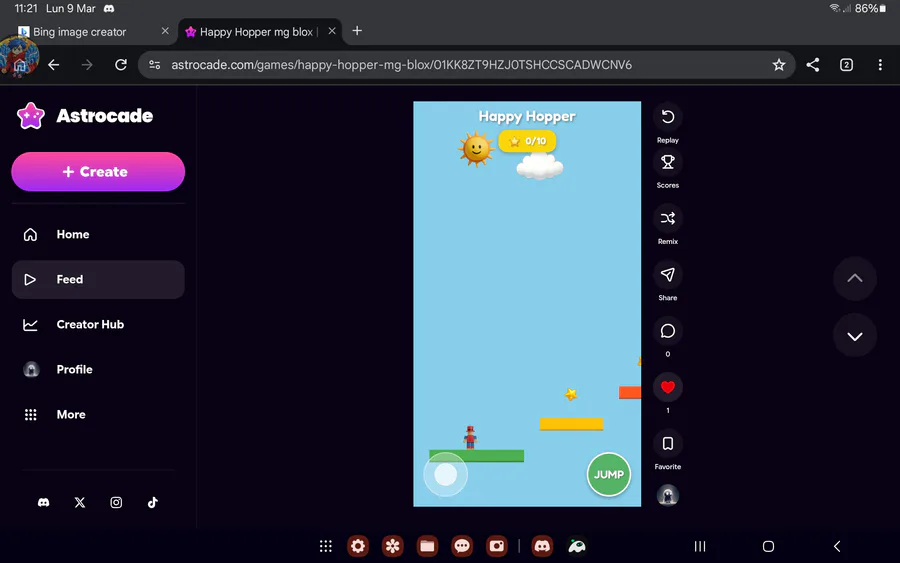900x563 pixels.
Task: Open the TikTok social link
Action: tap(153, 503)
